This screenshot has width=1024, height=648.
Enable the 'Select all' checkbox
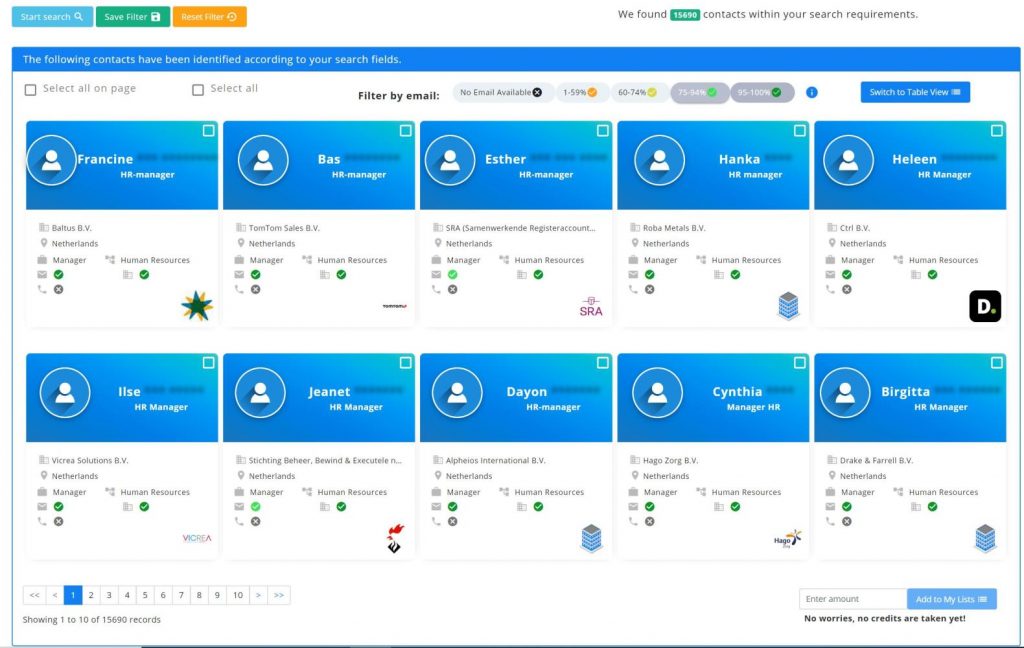[x=198, y=90]
